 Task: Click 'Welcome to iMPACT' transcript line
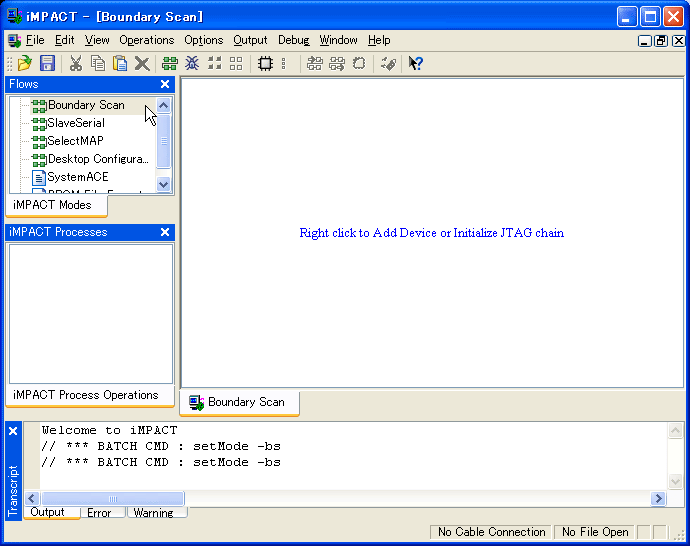coord(109,430)
